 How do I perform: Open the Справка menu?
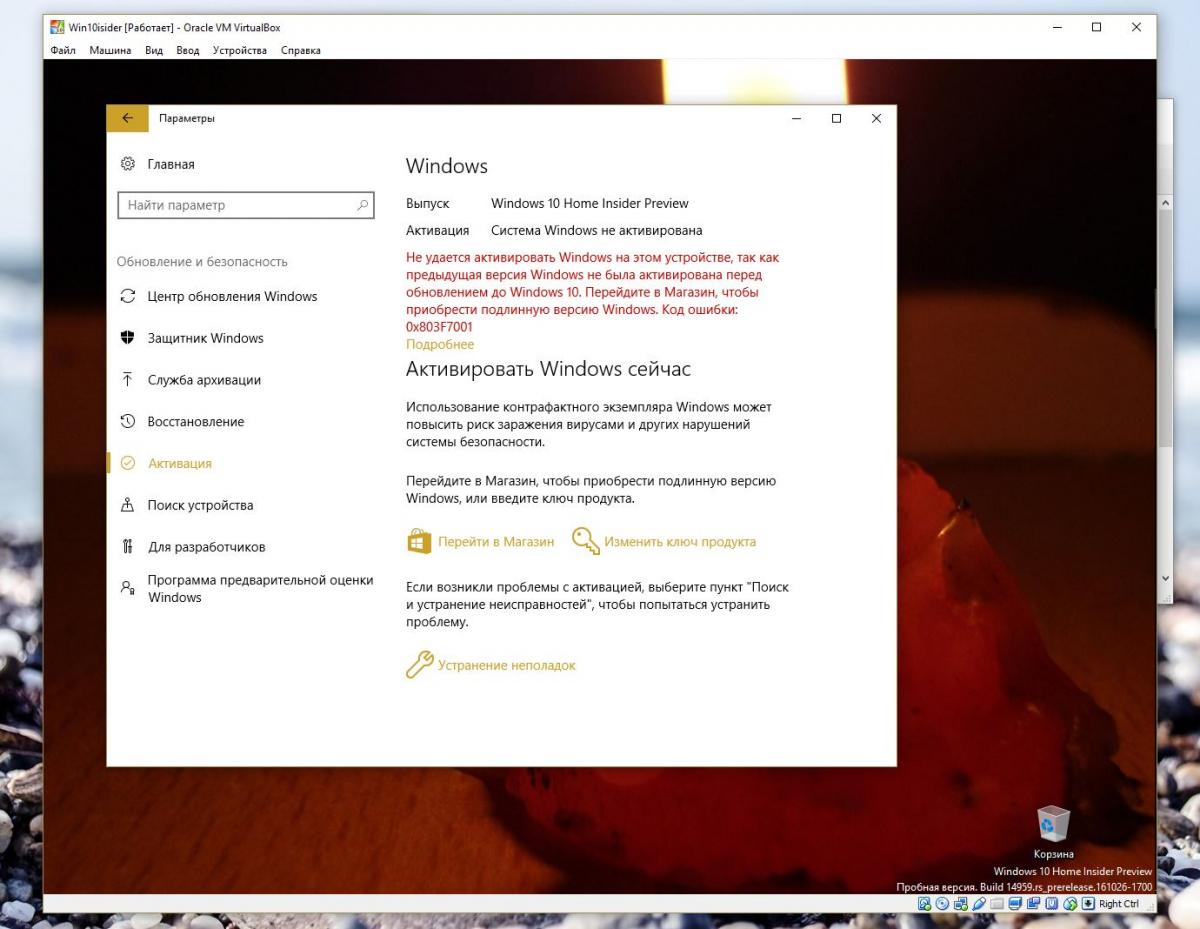click(x=300, y=50)
